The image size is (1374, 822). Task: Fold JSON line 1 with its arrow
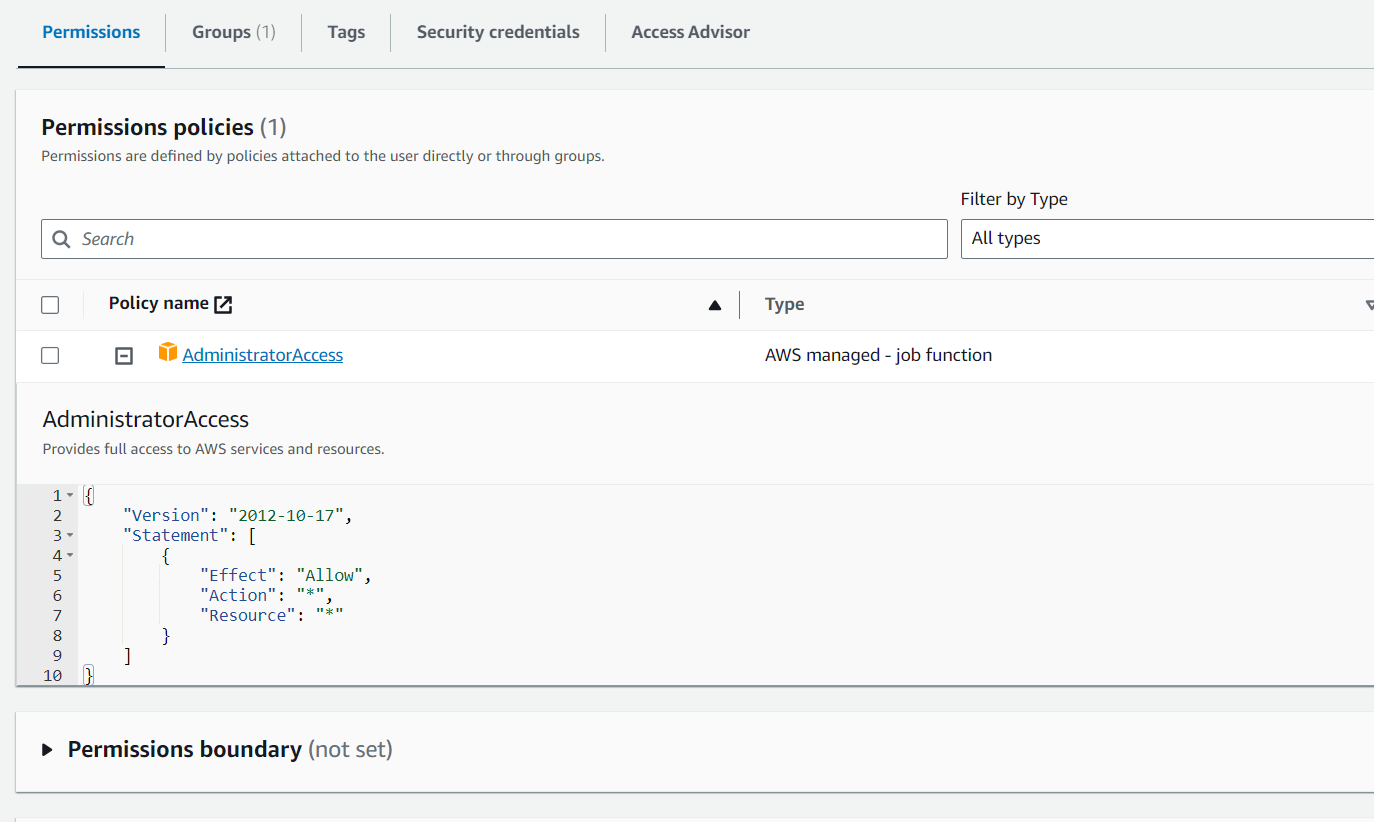coord(70,496)
